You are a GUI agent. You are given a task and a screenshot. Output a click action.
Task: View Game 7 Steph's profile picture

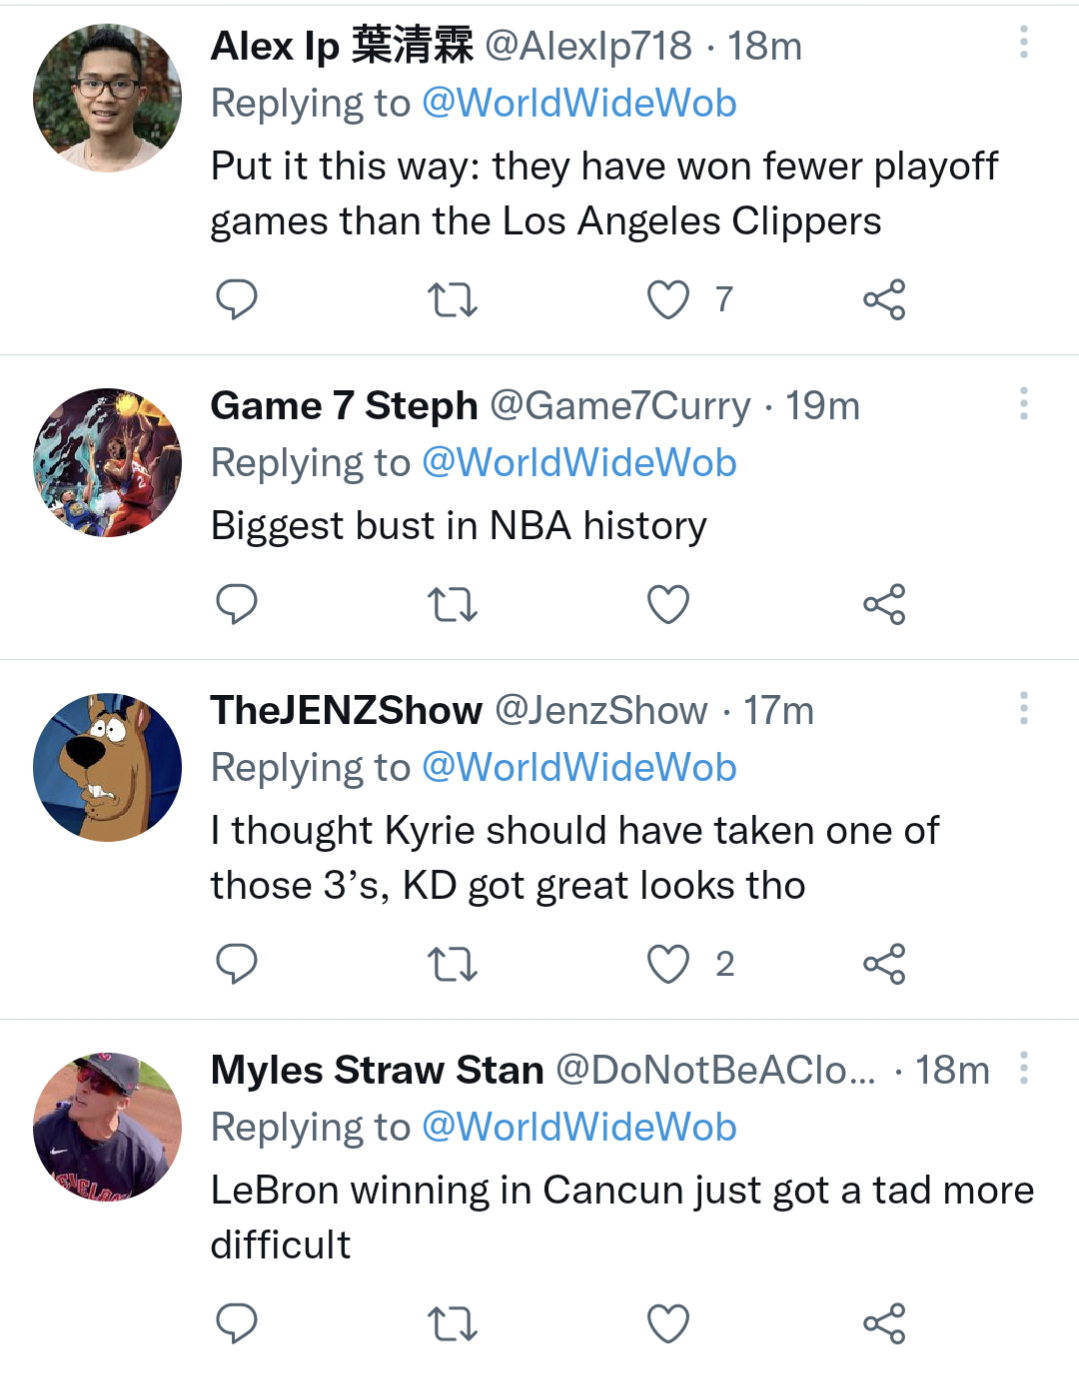[107, 462]
